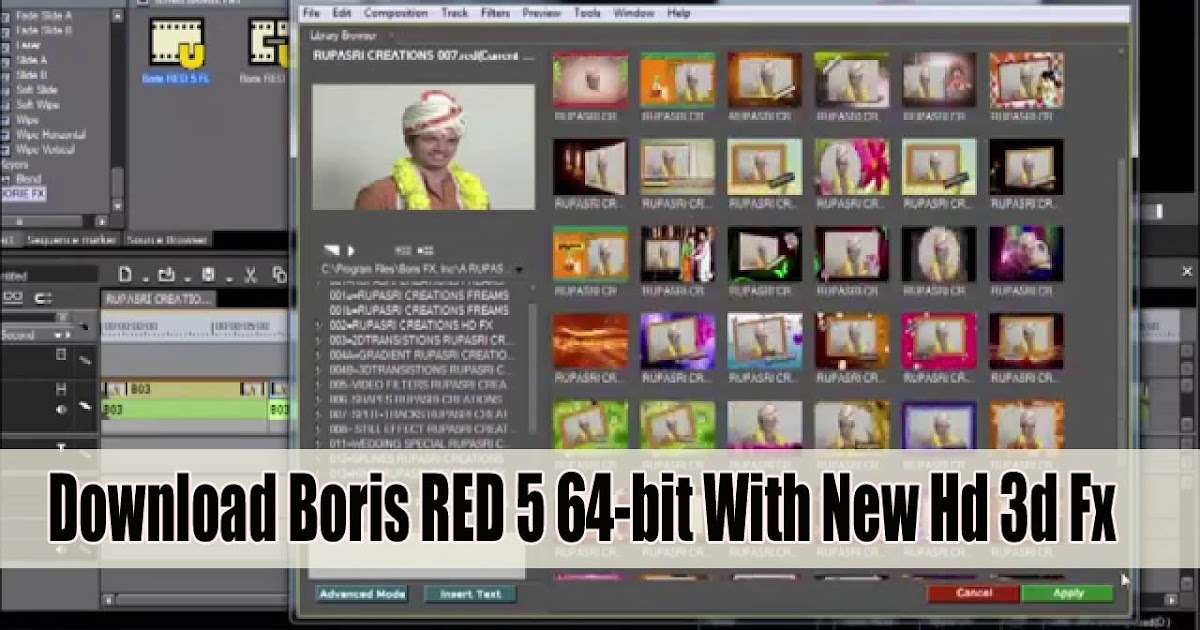Click the Insert Text button
Viewport: 1200px width, 630px height.
point(471,594)
